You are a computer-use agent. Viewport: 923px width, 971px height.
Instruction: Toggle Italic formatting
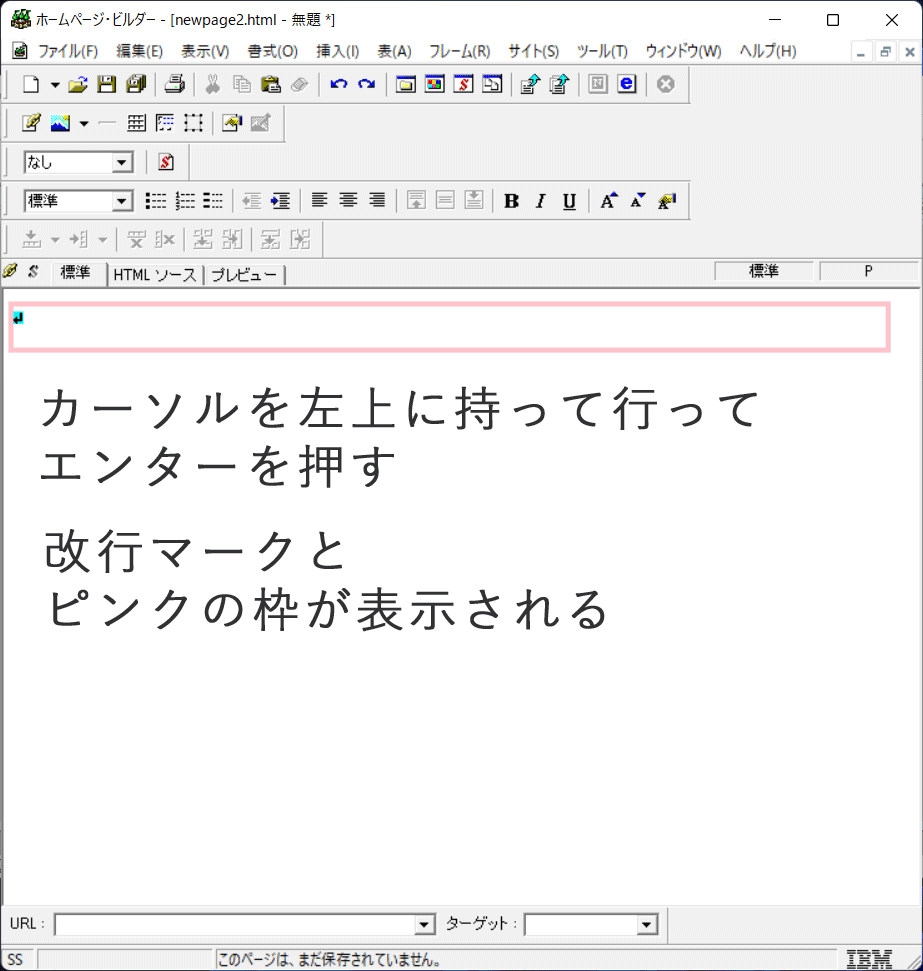(540, 201)
